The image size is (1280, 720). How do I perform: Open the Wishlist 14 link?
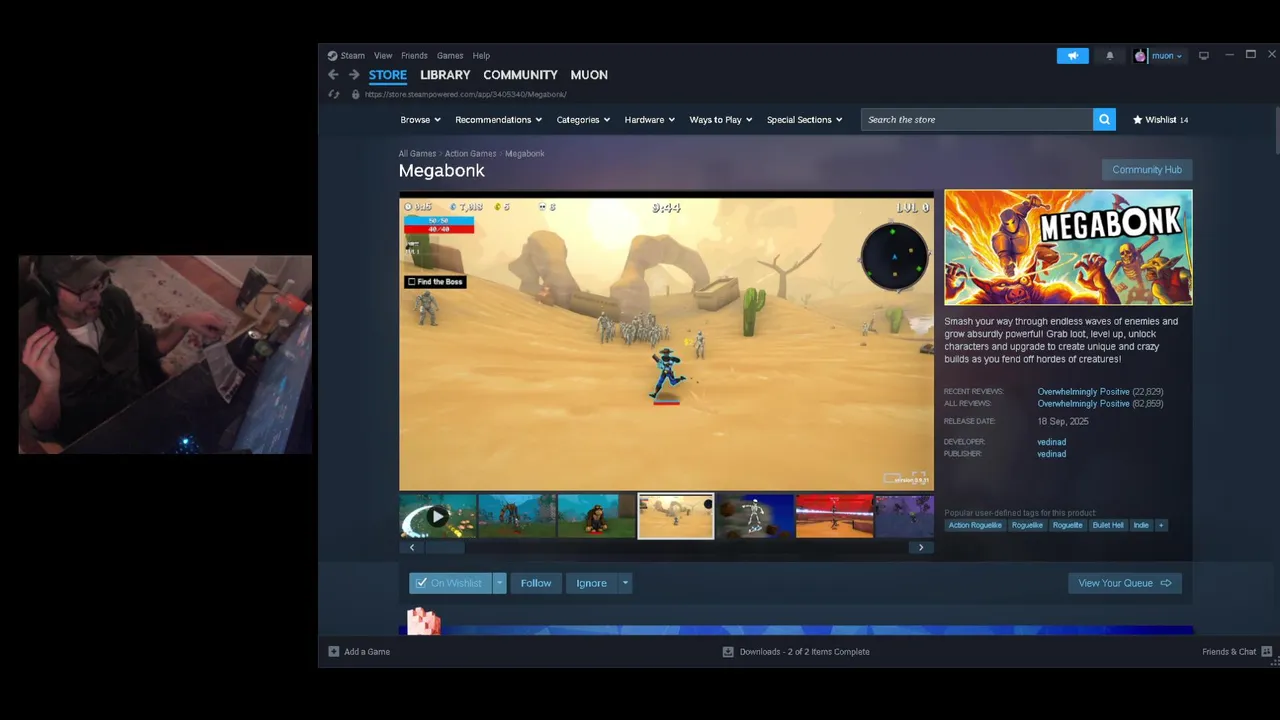coord(1160,120)
